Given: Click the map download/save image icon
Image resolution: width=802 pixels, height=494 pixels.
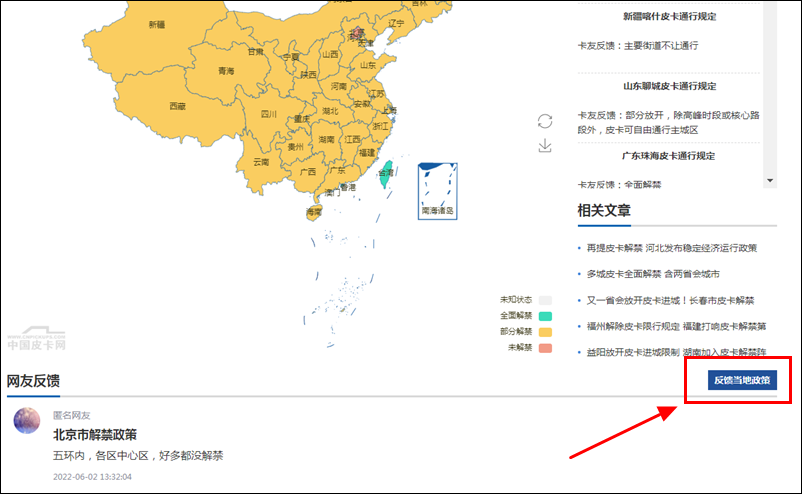Looking at the screenshot, I should point(545,146).
